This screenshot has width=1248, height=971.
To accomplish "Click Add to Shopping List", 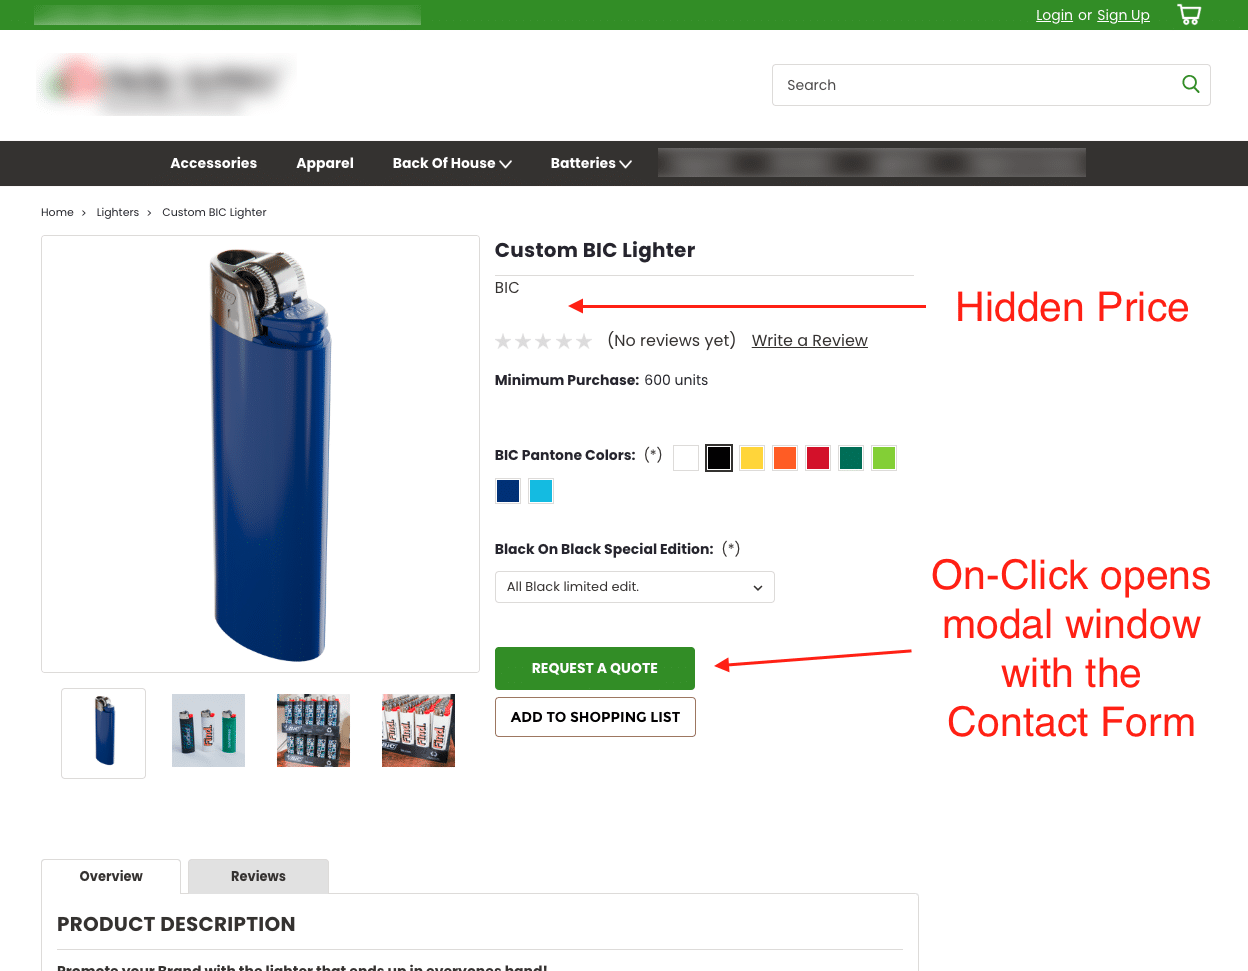I will tap(595, 717).
